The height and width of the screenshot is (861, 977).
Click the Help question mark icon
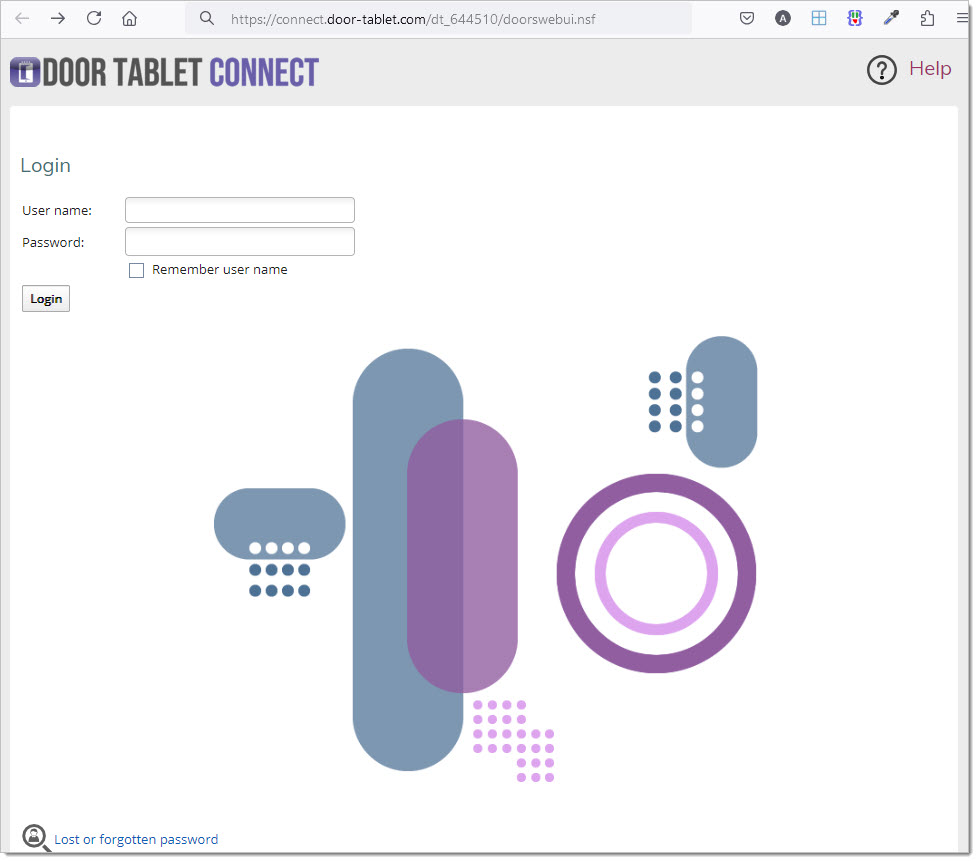coord(881,70)
